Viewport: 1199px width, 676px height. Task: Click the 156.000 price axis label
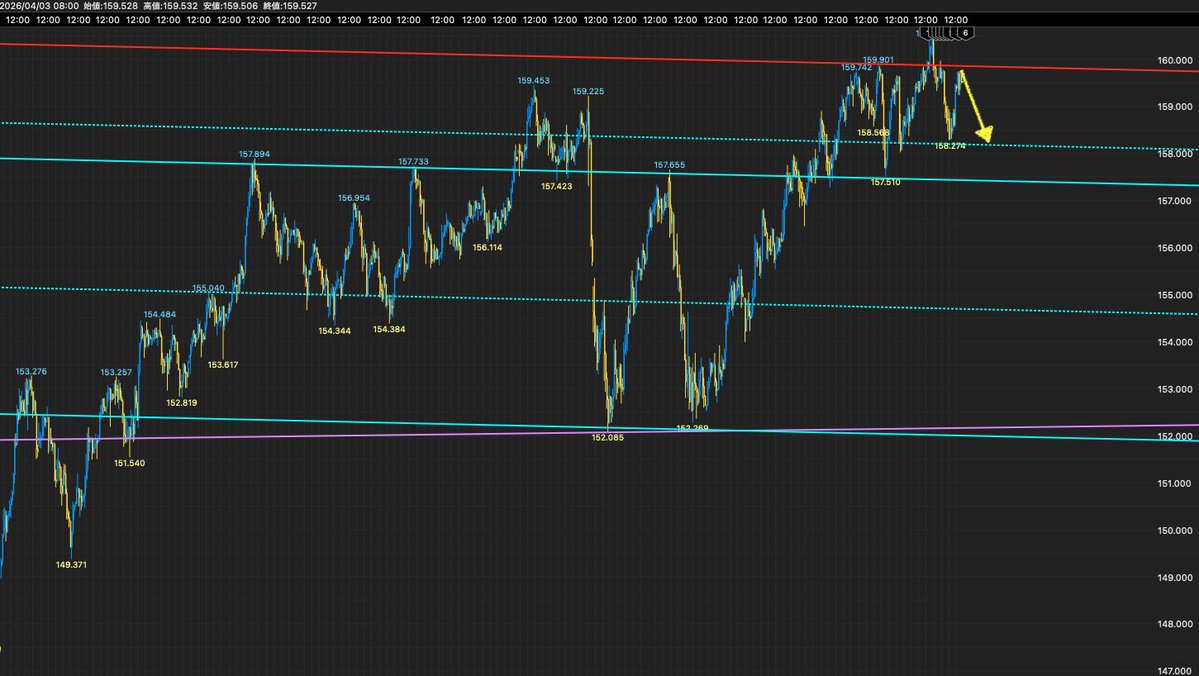pyautogui.click(x=1175, y=248)
